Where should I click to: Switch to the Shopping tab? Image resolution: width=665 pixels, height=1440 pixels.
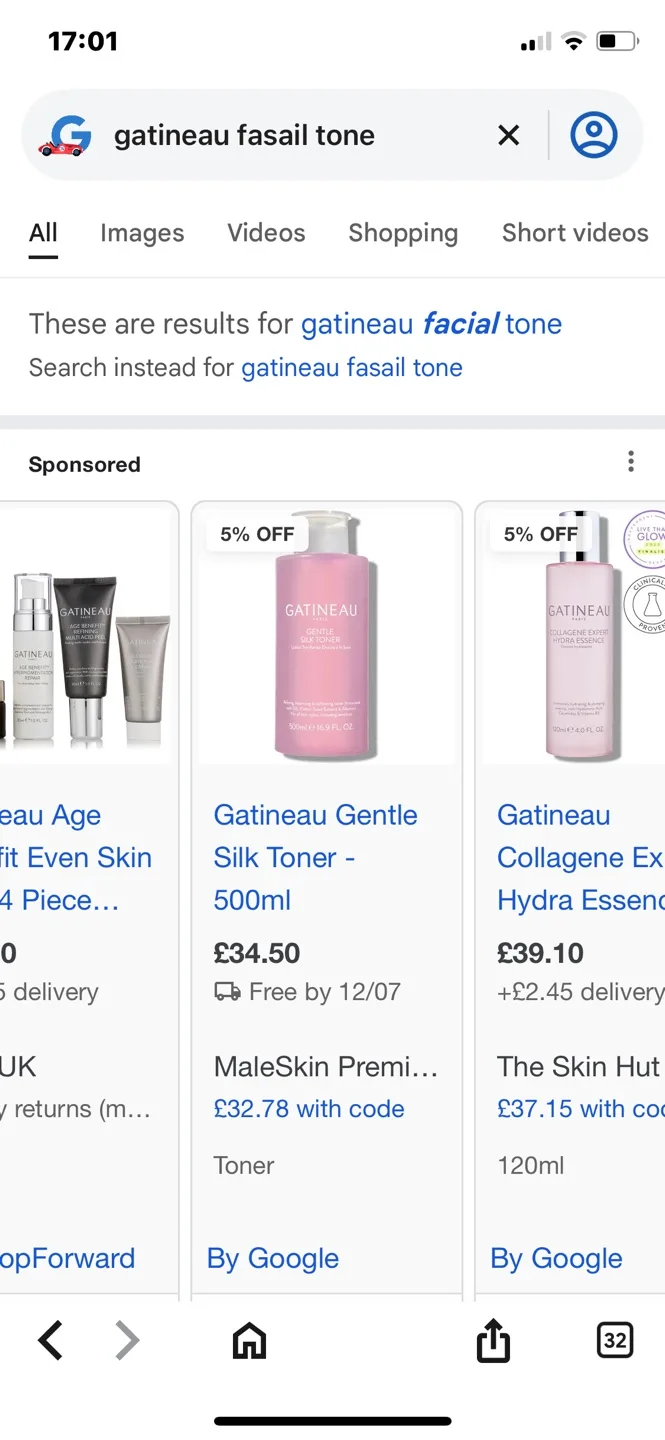[x=403, y=233]
